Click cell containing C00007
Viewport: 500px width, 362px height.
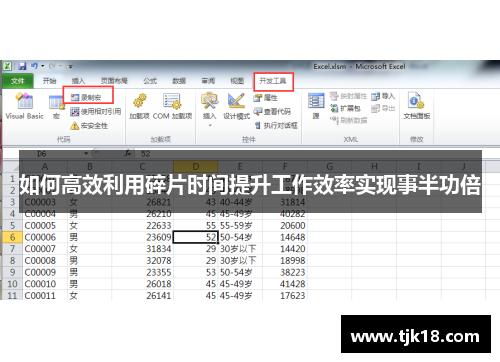tap(45, 249)
